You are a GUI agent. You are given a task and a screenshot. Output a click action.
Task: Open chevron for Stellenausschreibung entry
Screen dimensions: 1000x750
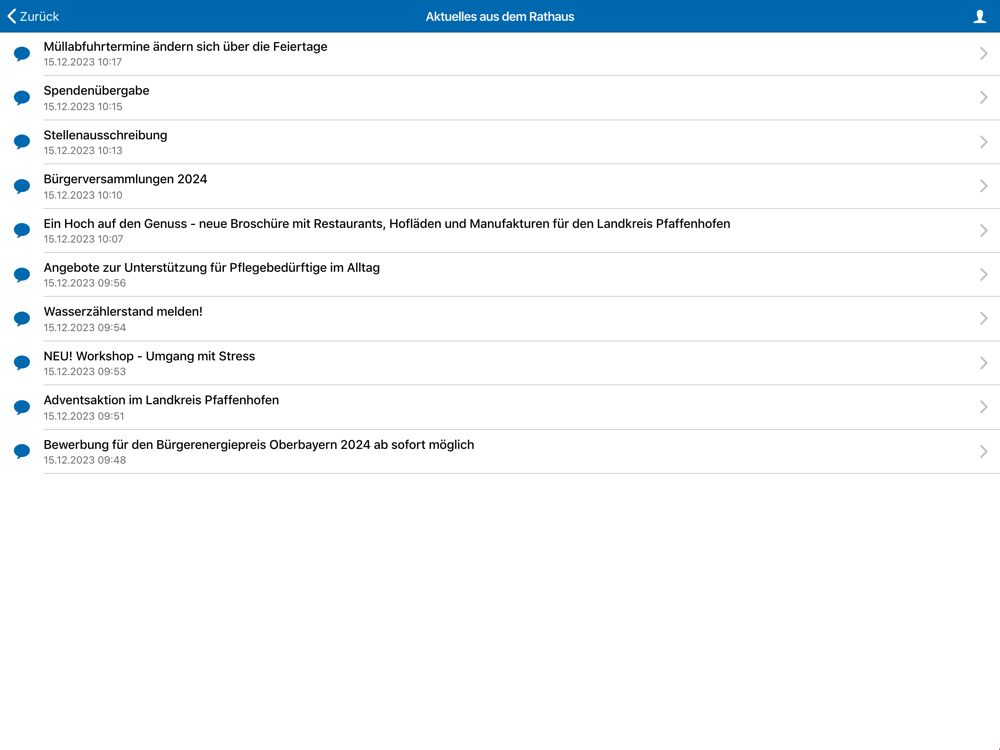point(983,142)
